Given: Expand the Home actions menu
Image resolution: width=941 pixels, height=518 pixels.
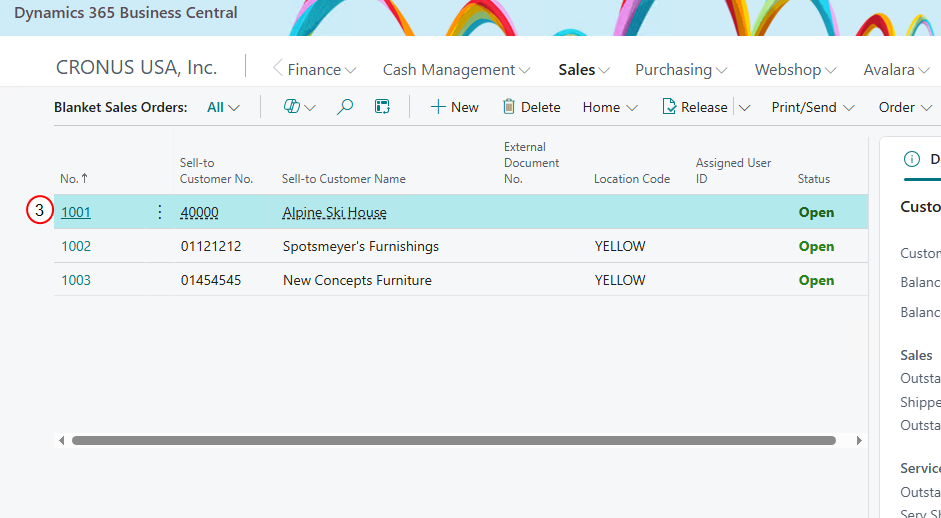Looking at the screenshot, I should pos(610,107).
